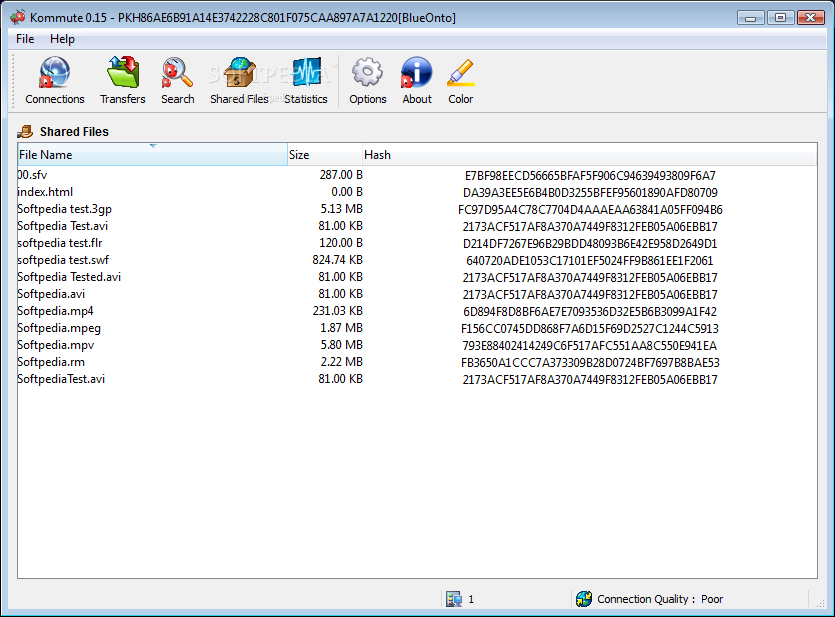
Task: Maximize the Kommute window
Action: [x=780, y=18]
